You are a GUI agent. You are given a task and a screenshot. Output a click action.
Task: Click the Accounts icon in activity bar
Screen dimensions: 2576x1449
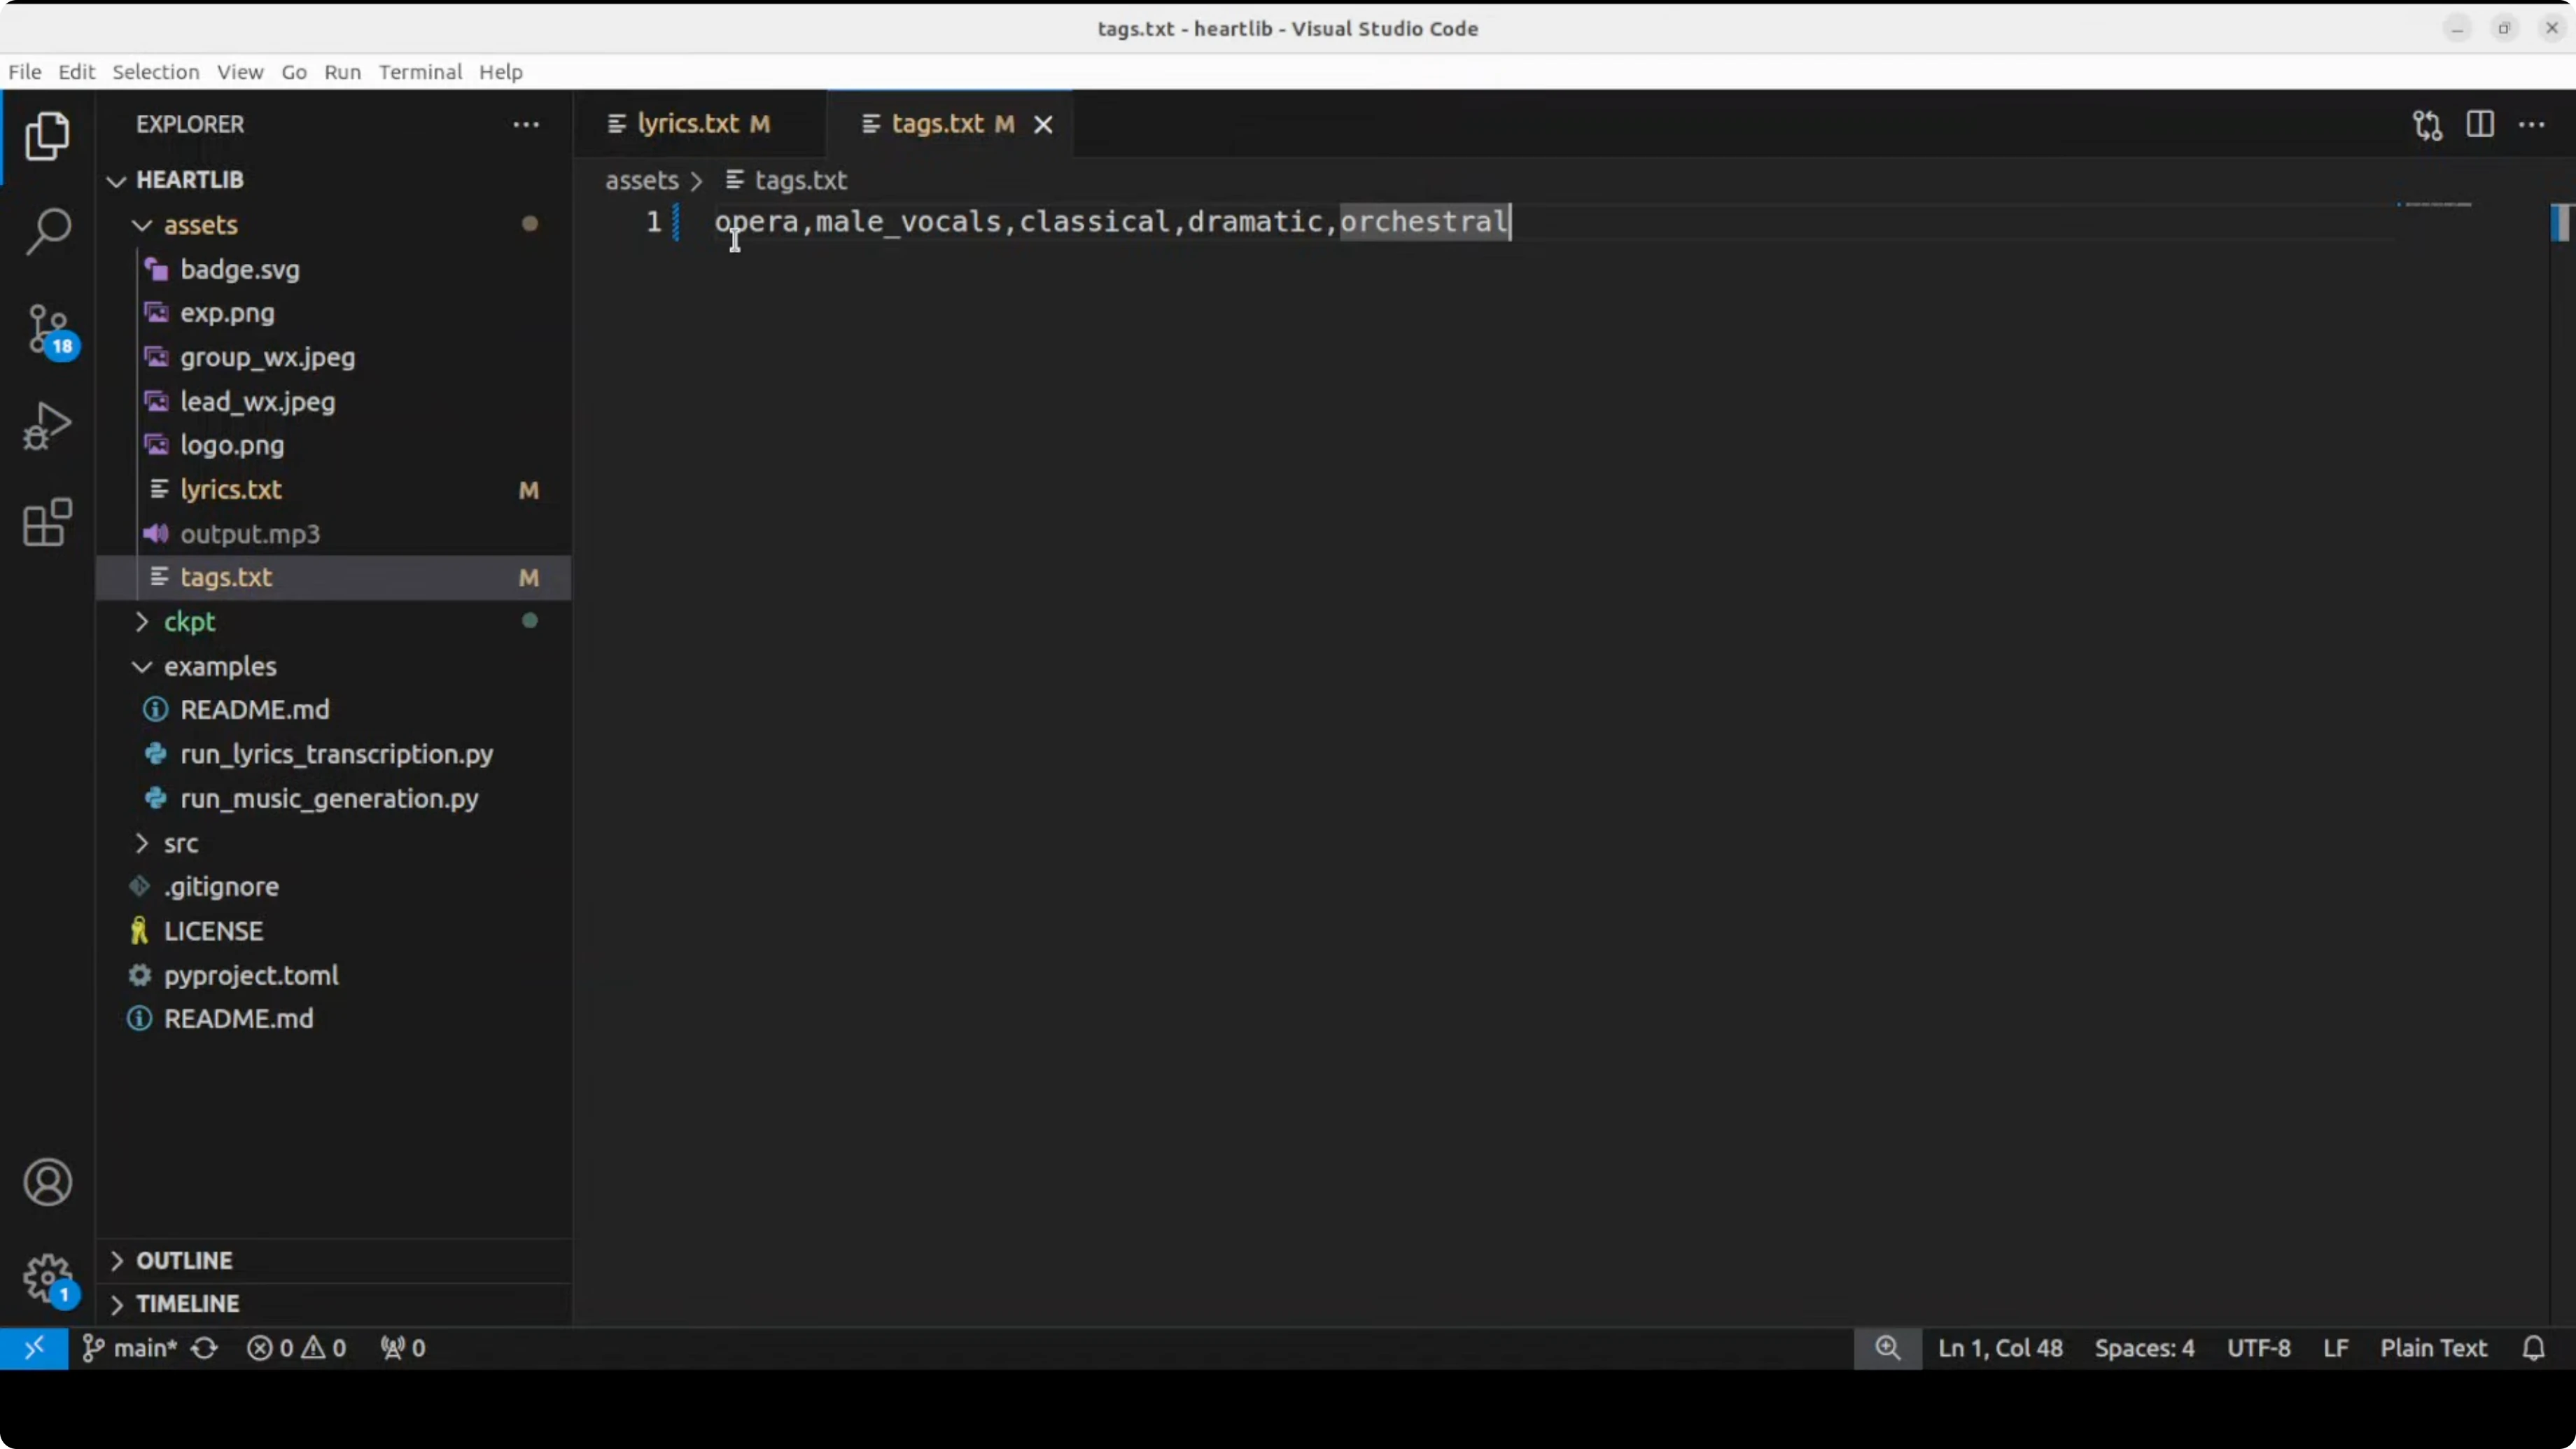pos(47,1182)
